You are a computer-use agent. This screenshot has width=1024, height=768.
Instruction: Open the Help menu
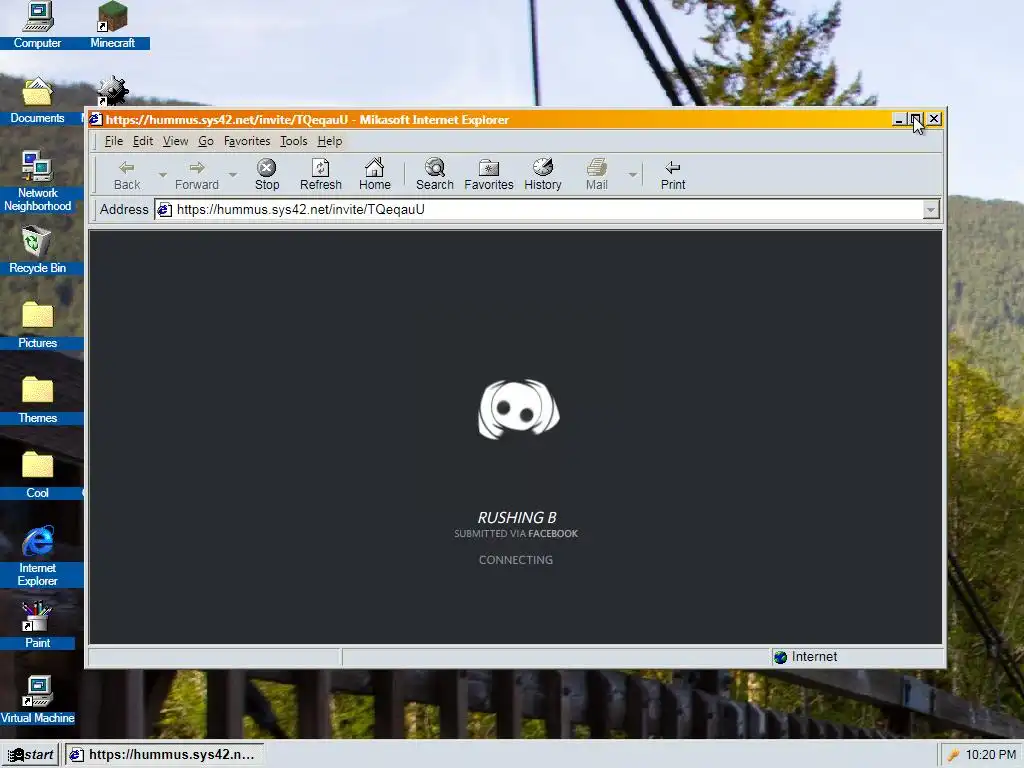(330, 141)
